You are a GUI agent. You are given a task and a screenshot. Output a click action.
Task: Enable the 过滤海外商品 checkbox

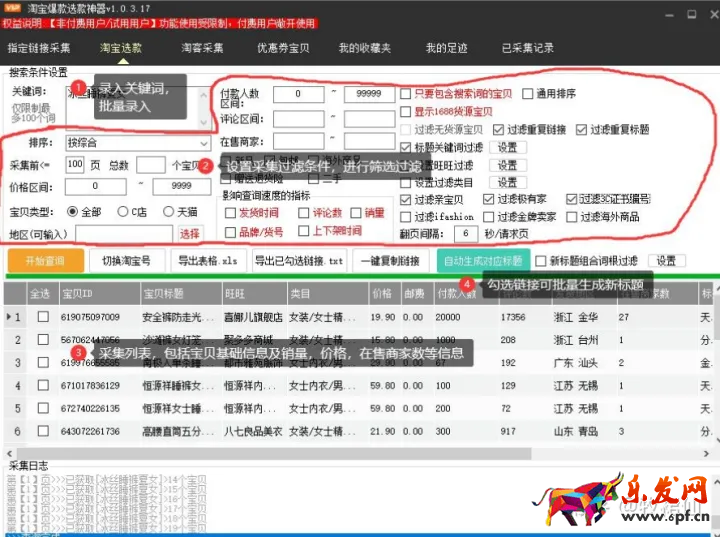click(571, 217)
